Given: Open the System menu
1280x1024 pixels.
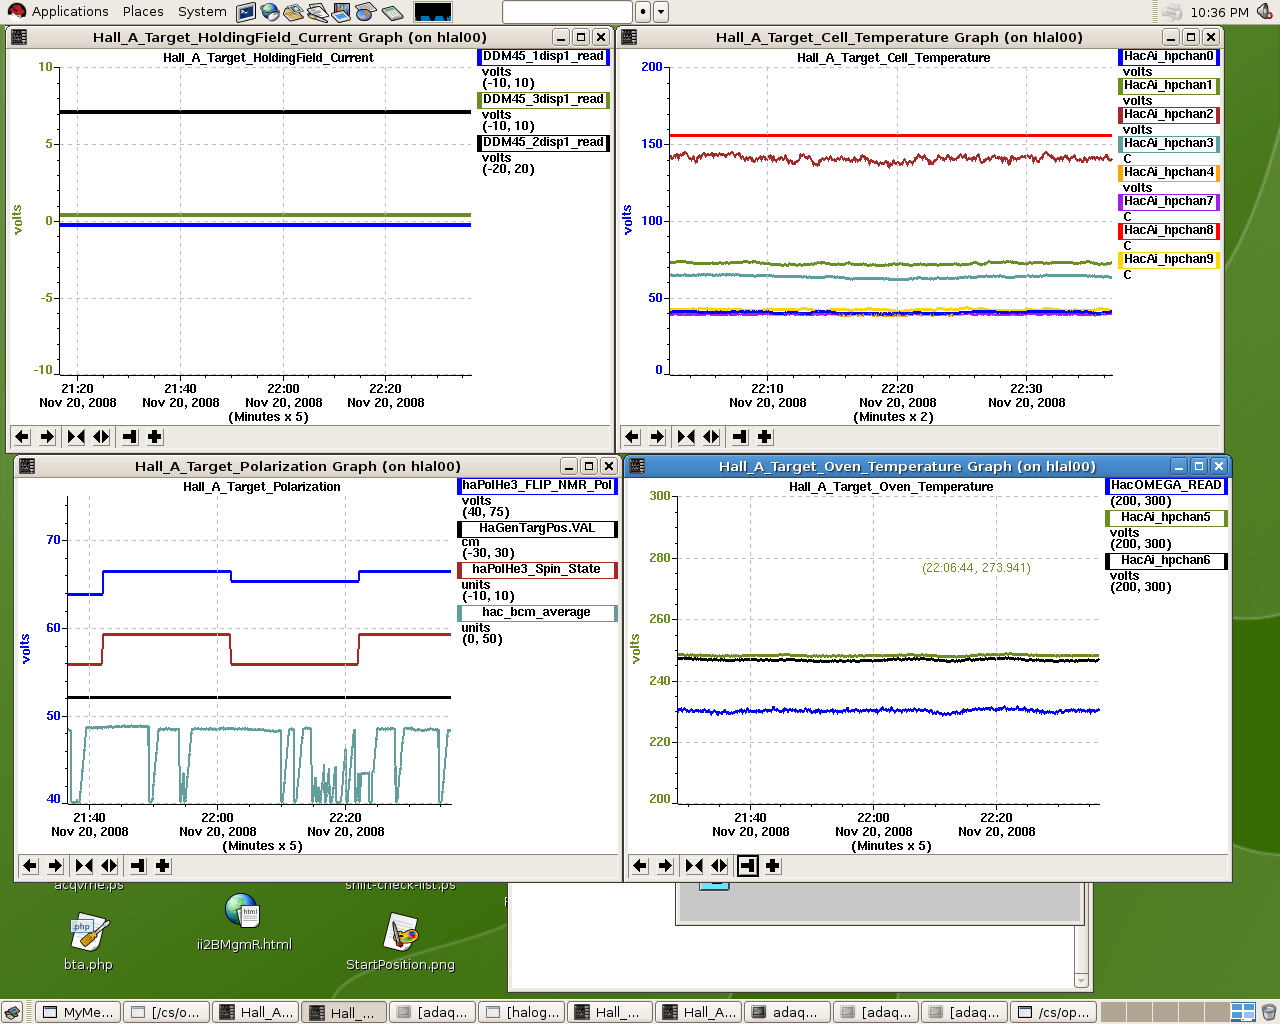Looking at the screenshot, I should pos(202,12).
